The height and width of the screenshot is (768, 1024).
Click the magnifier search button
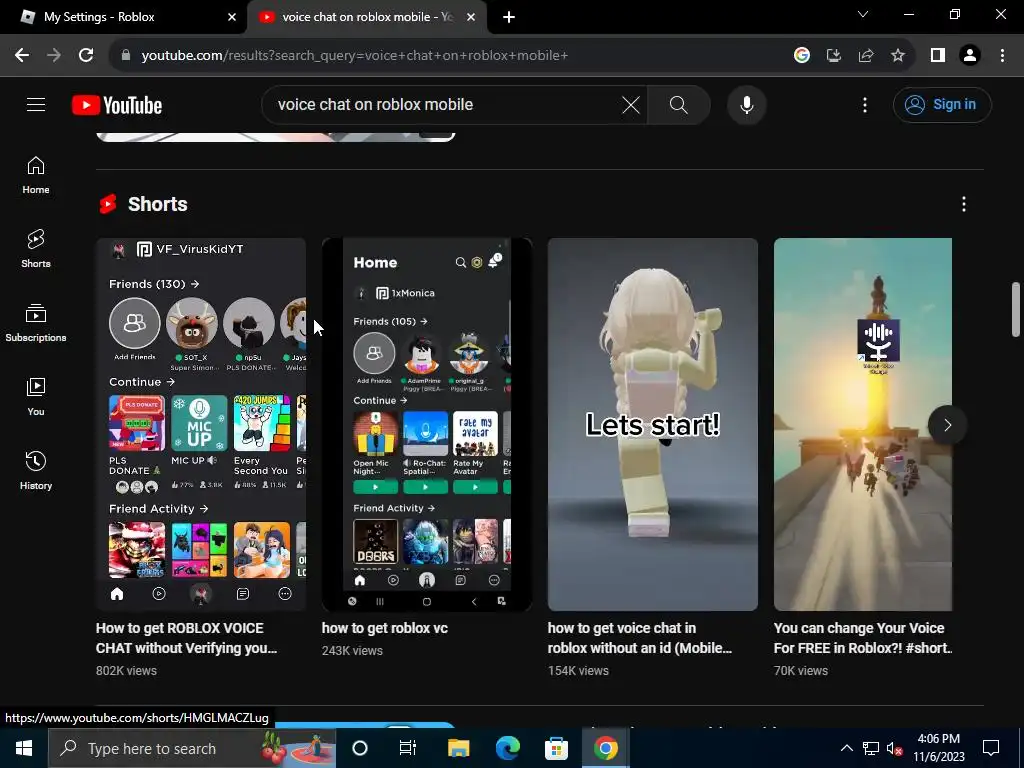pyautogui.click(x=679, y=104)
